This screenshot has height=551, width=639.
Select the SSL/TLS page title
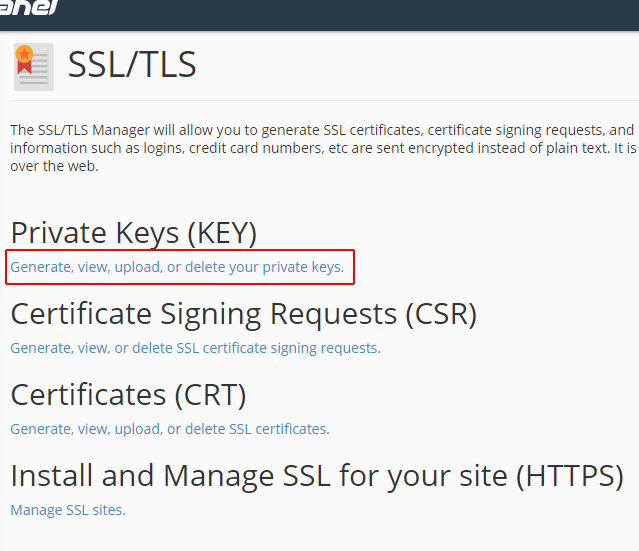pyautogui.click(x=132, y=64)
